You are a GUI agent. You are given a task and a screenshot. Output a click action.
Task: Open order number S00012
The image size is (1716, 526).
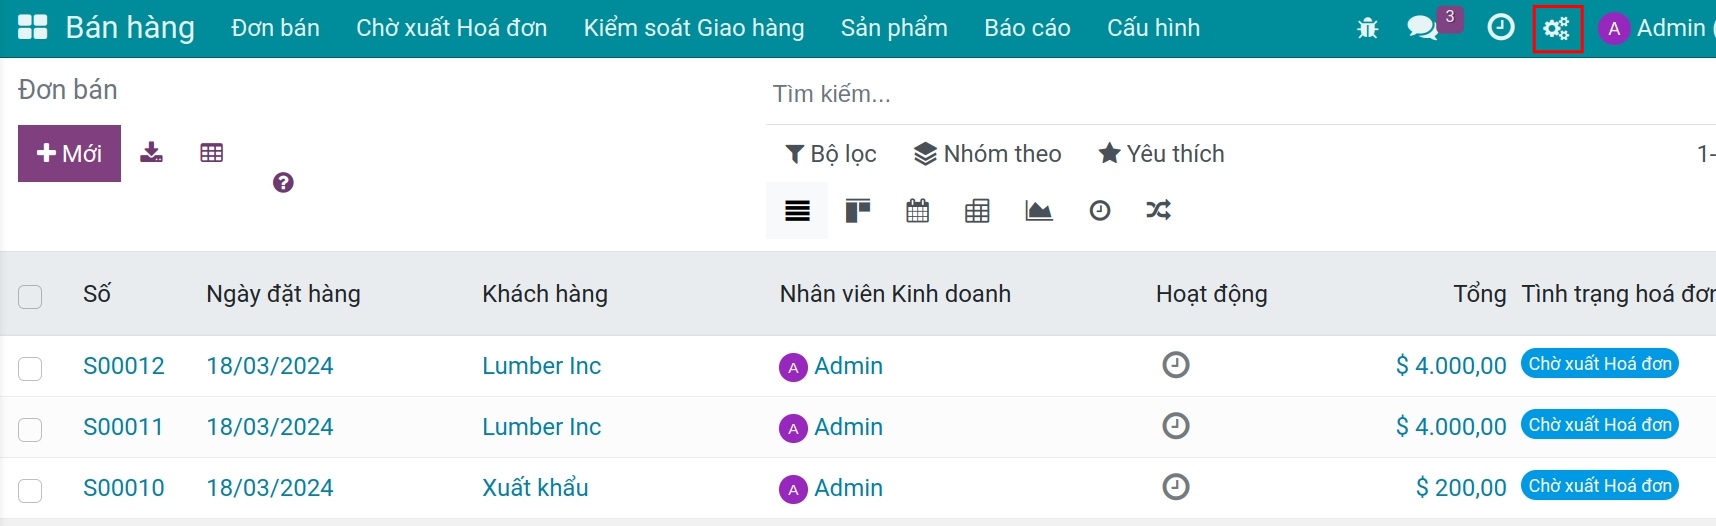pos(124,366)
